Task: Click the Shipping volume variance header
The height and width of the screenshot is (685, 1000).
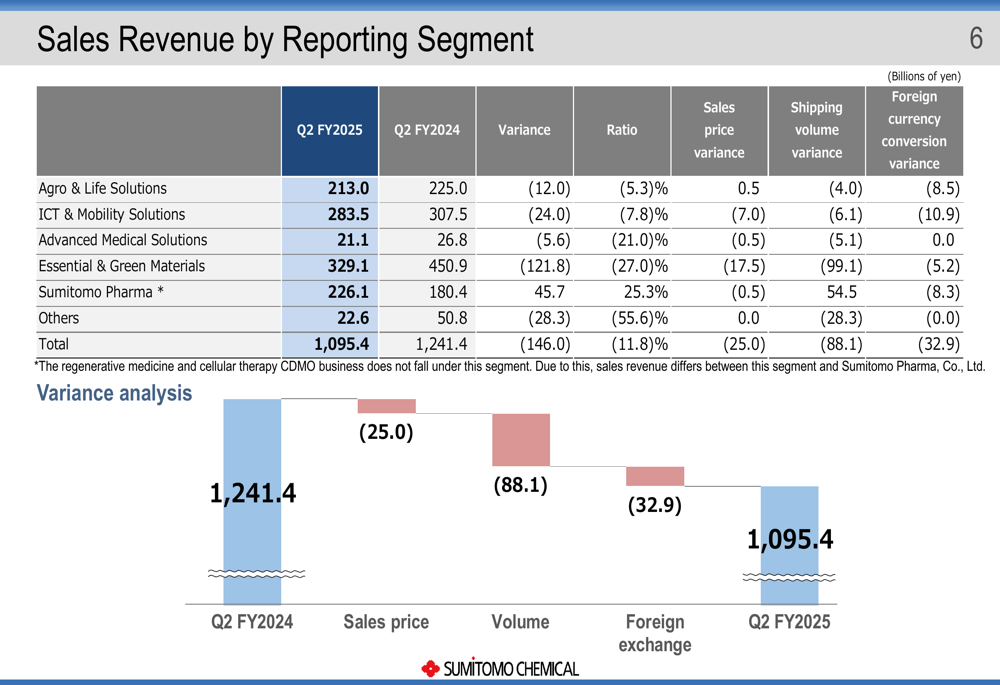Action: pos(816,130)
